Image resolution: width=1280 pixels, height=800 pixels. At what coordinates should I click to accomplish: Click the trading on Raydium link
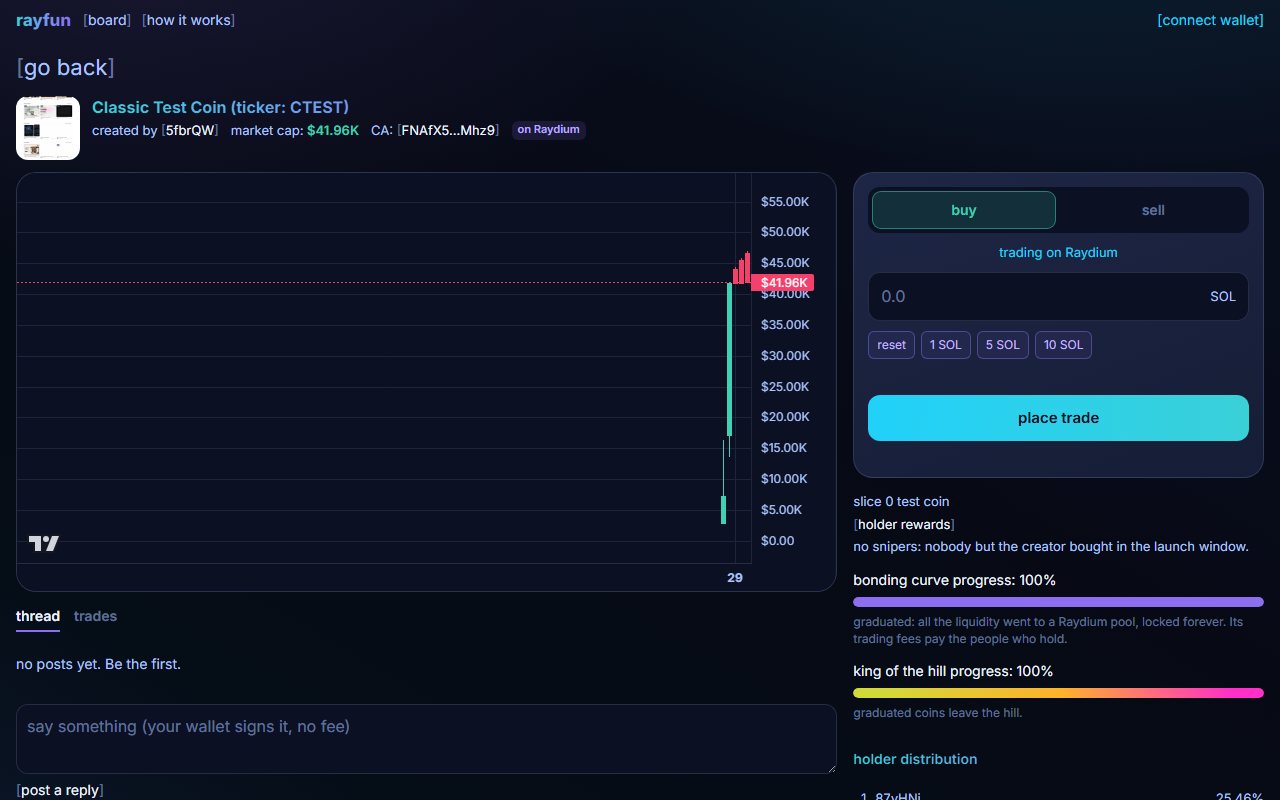[x=1058, y=253]
